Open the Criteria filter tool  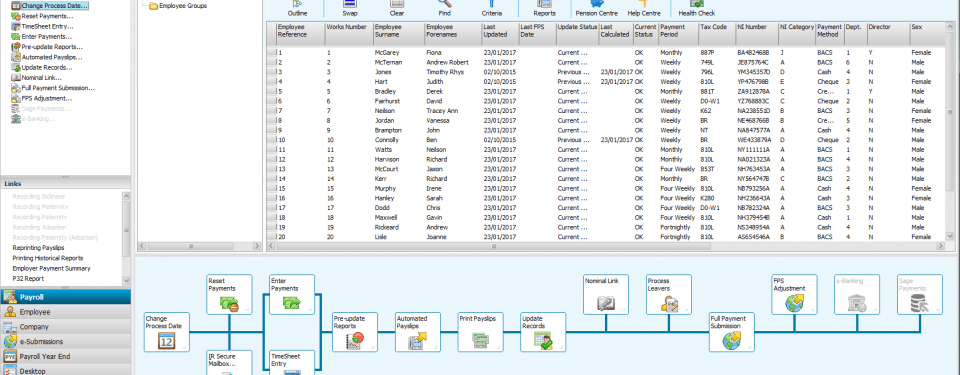[492, 9]
